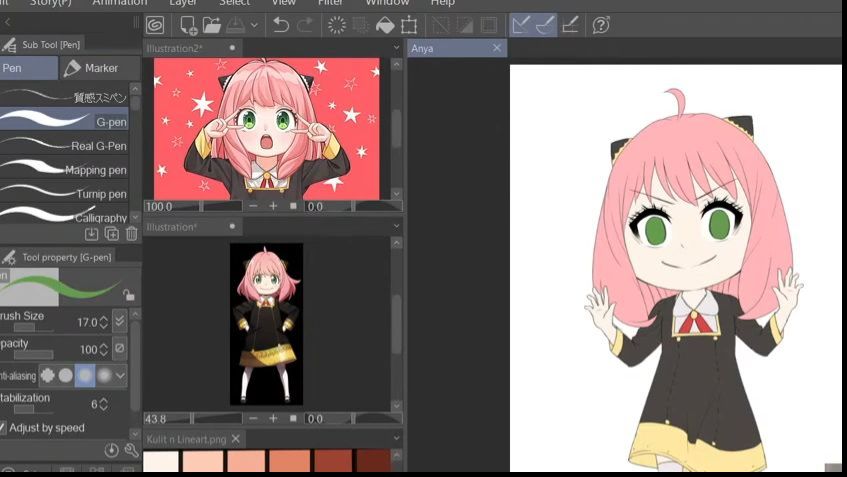Open Clip Studio Paint support help icon

(601, 25)
